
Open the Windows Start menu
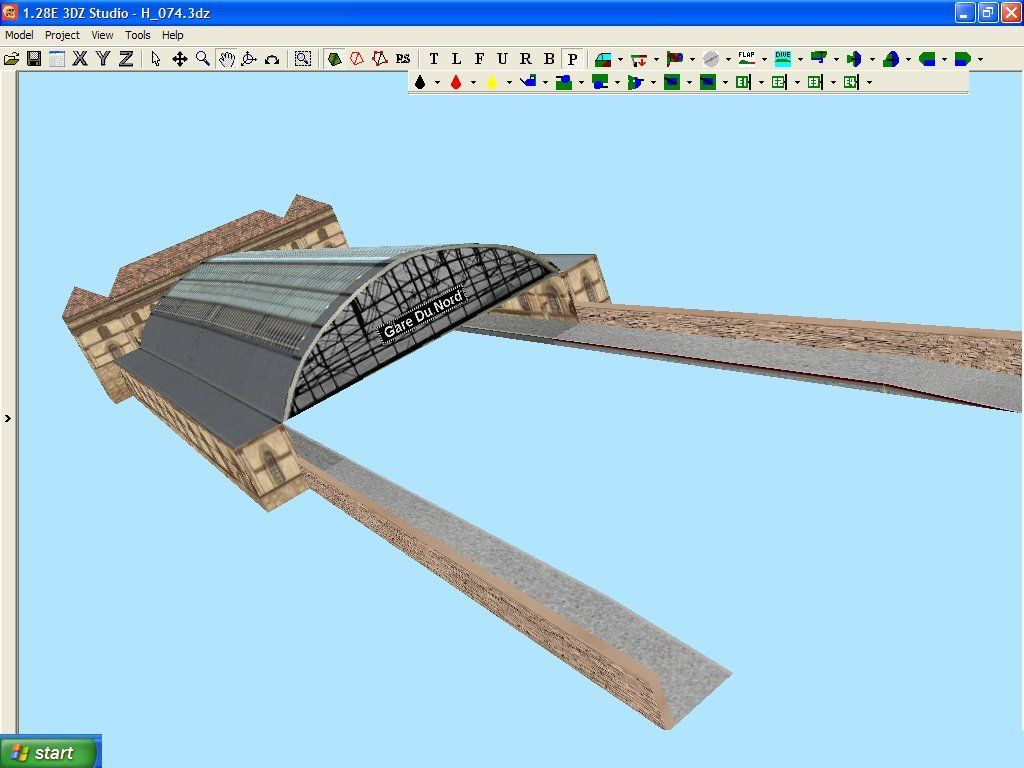51,752
